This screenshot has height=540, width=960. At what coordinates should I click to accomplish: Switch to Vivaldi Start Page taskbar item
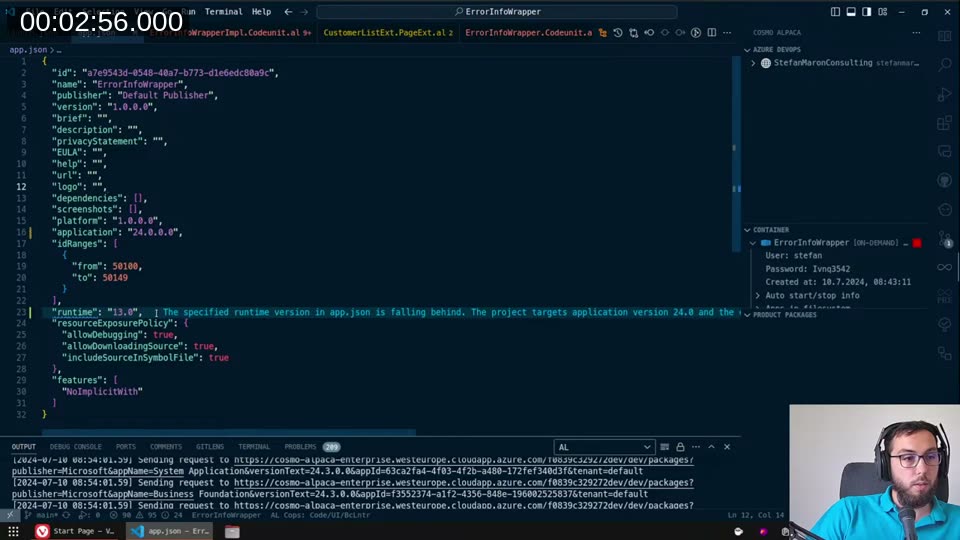75,531
